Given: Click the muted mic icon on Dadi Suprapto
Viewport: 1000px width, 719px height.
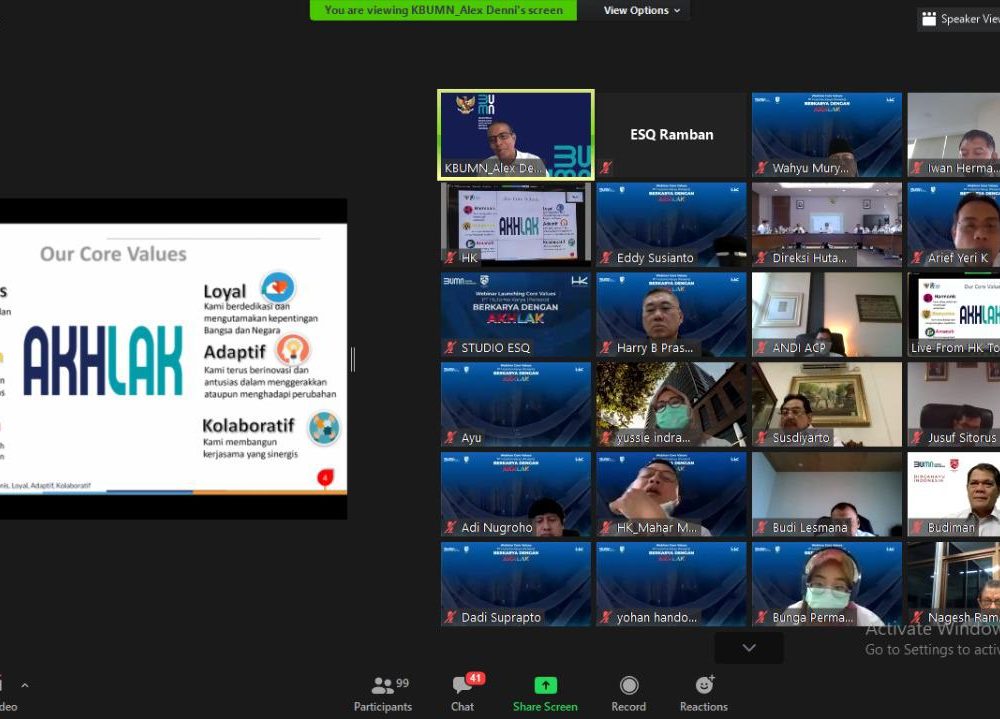Looking at the screenshot, I should click(450, 618).
